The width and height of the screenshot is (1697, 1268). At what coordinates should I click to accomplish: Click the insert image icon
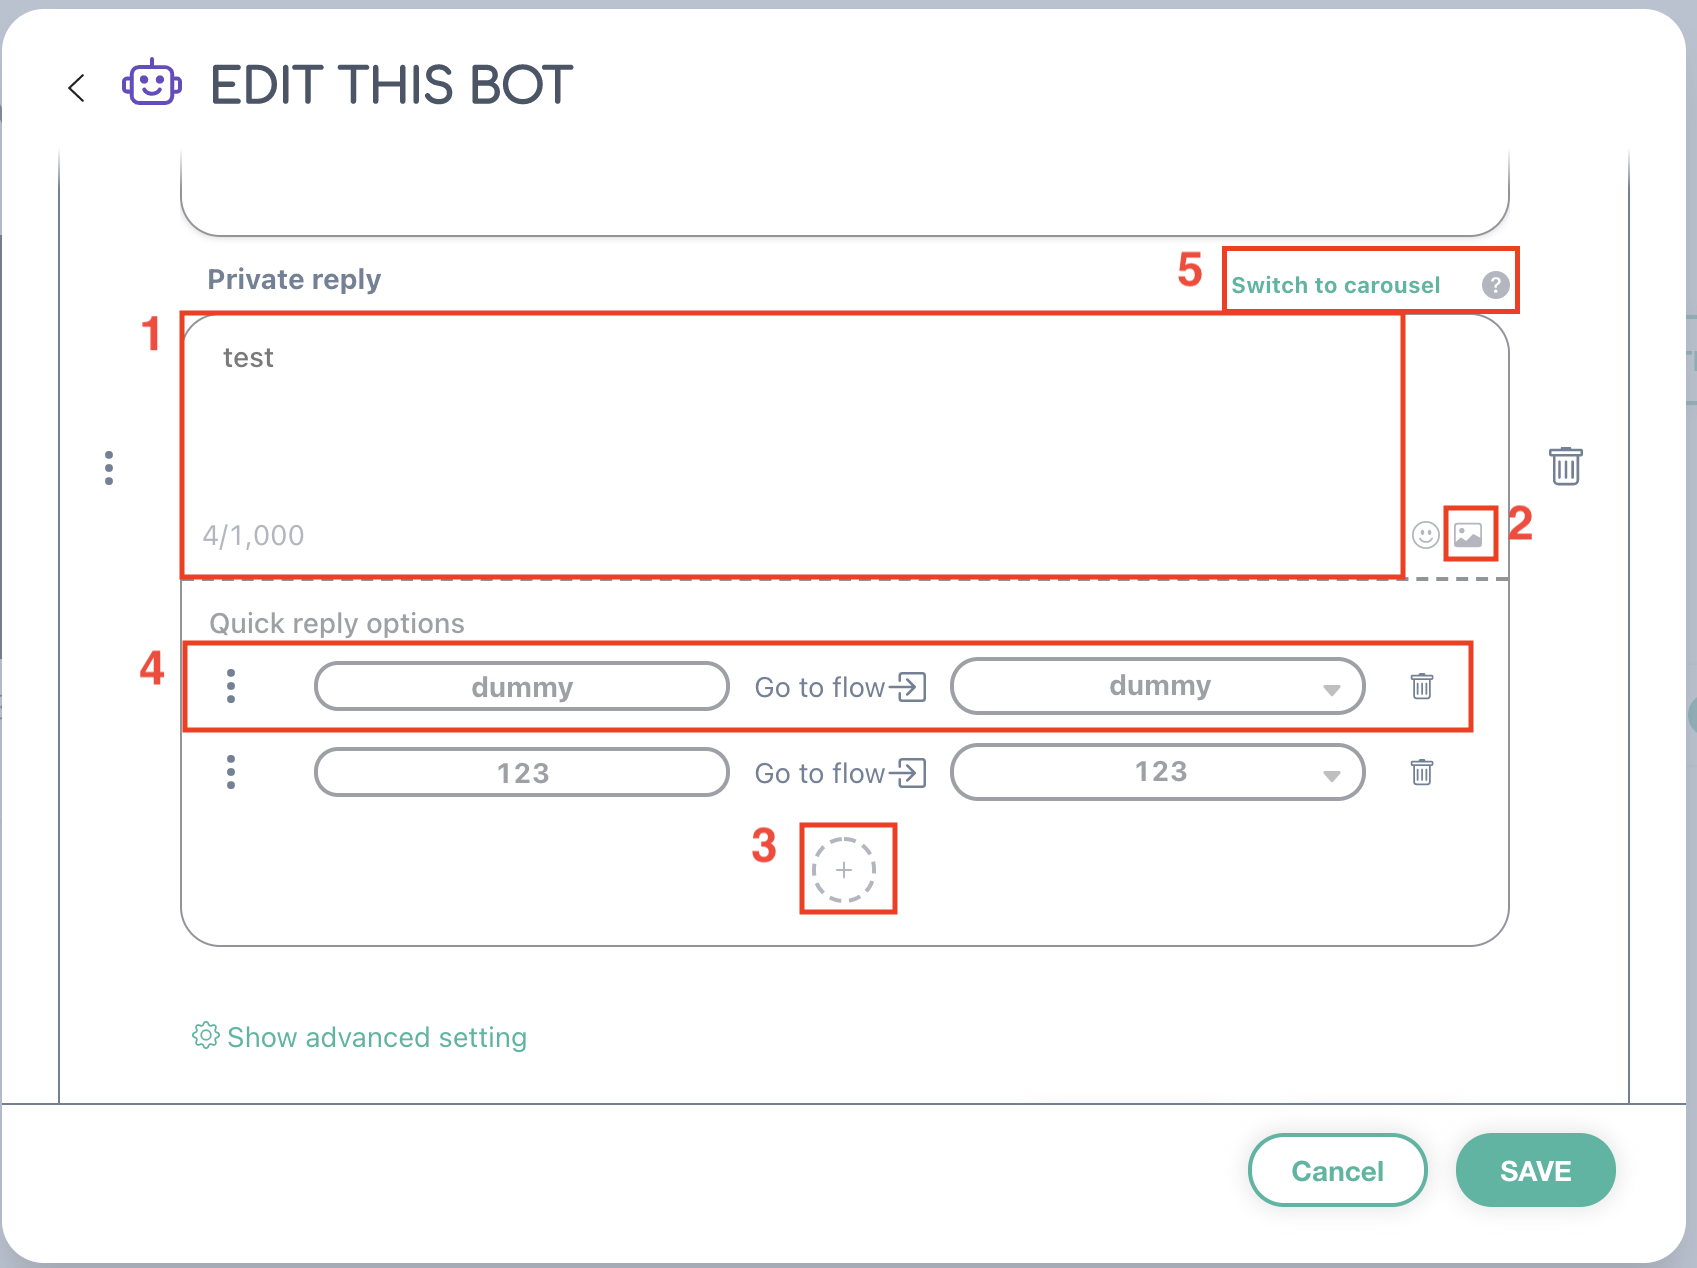coord(1468,535)
